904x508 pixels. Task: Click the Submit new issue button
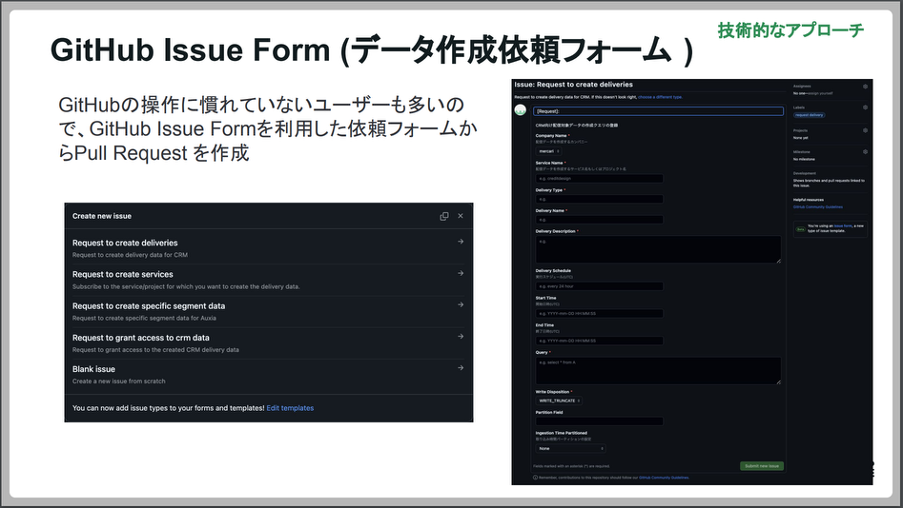[761, 466]
